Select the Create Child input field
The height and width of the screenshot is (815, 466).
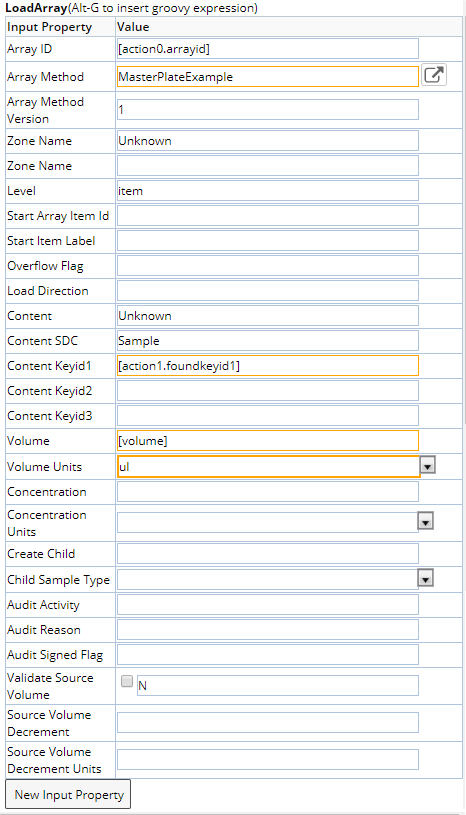(x=268, y=554)
